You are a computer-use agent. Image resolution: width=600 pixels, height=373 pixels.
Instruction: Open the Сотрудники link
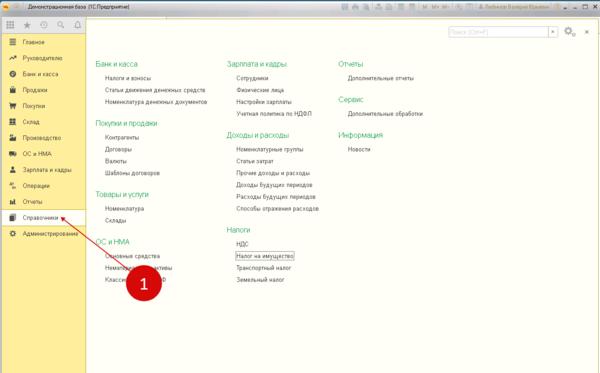(252, 78)
